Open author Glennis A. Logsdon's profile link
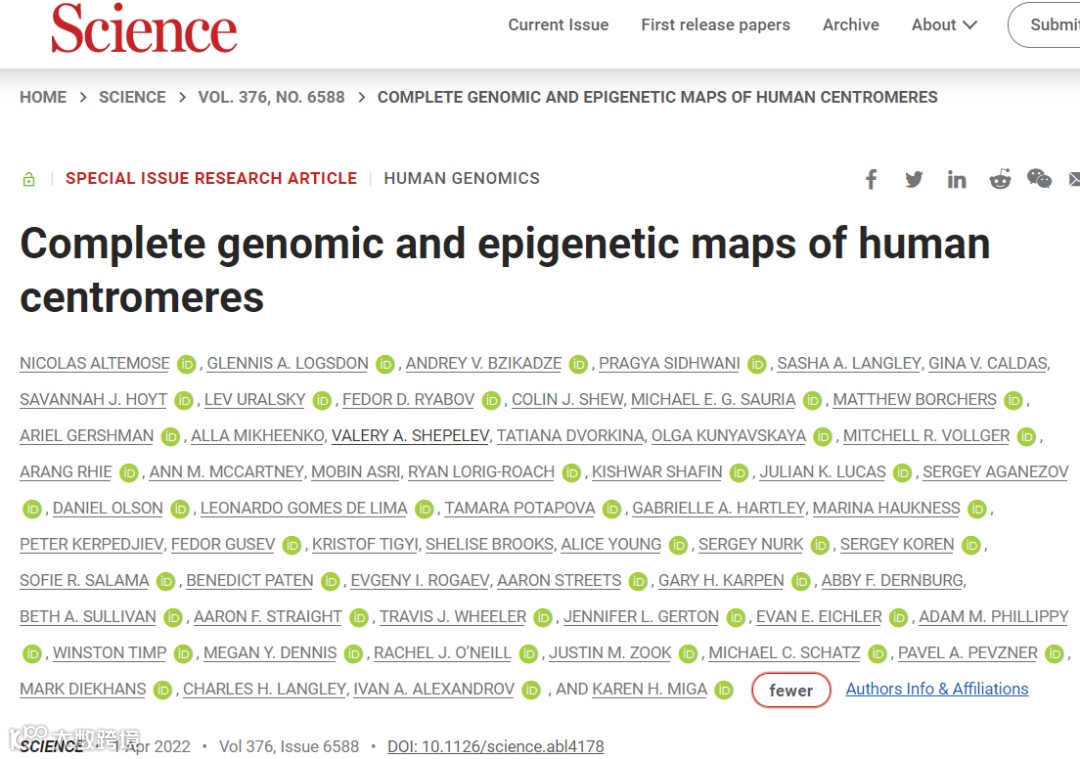This screenshot has height=759, width=1080. pos(287,364)
